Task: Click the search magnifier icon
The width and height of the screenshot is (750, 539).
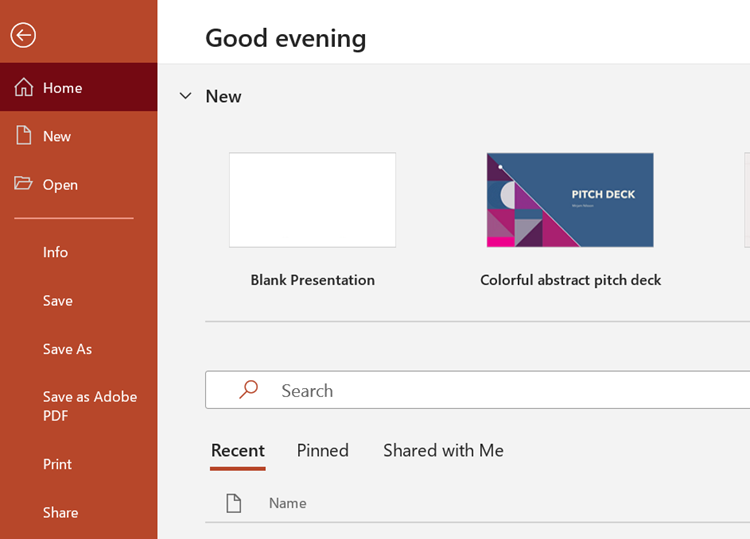Action: click(x=249, y=390)
